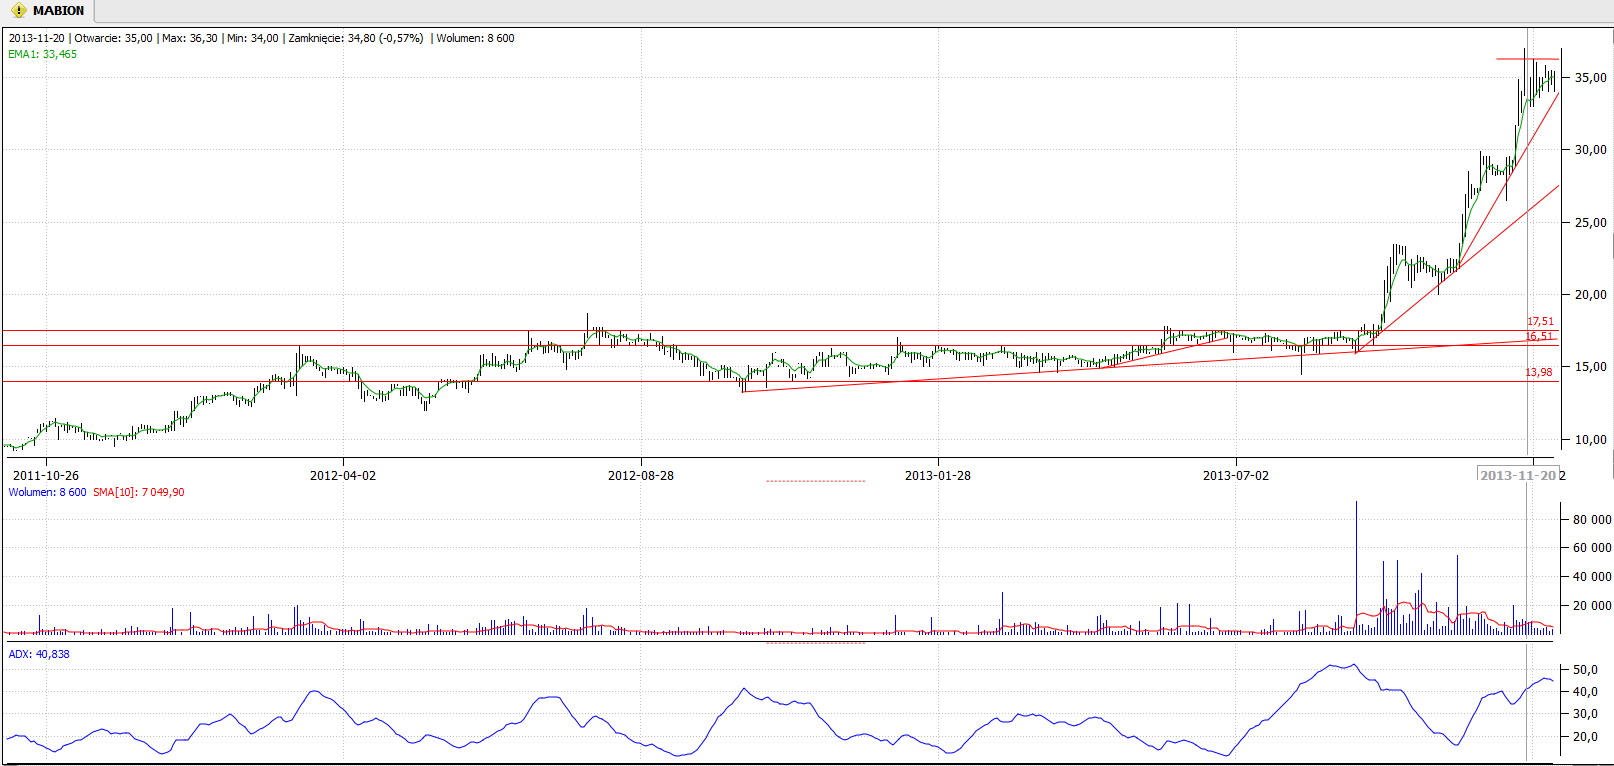The height and width of the screenshot is (766, 1614).
Task: Click the 17,51 resistance line label
Action: (x=1540, y=322)
